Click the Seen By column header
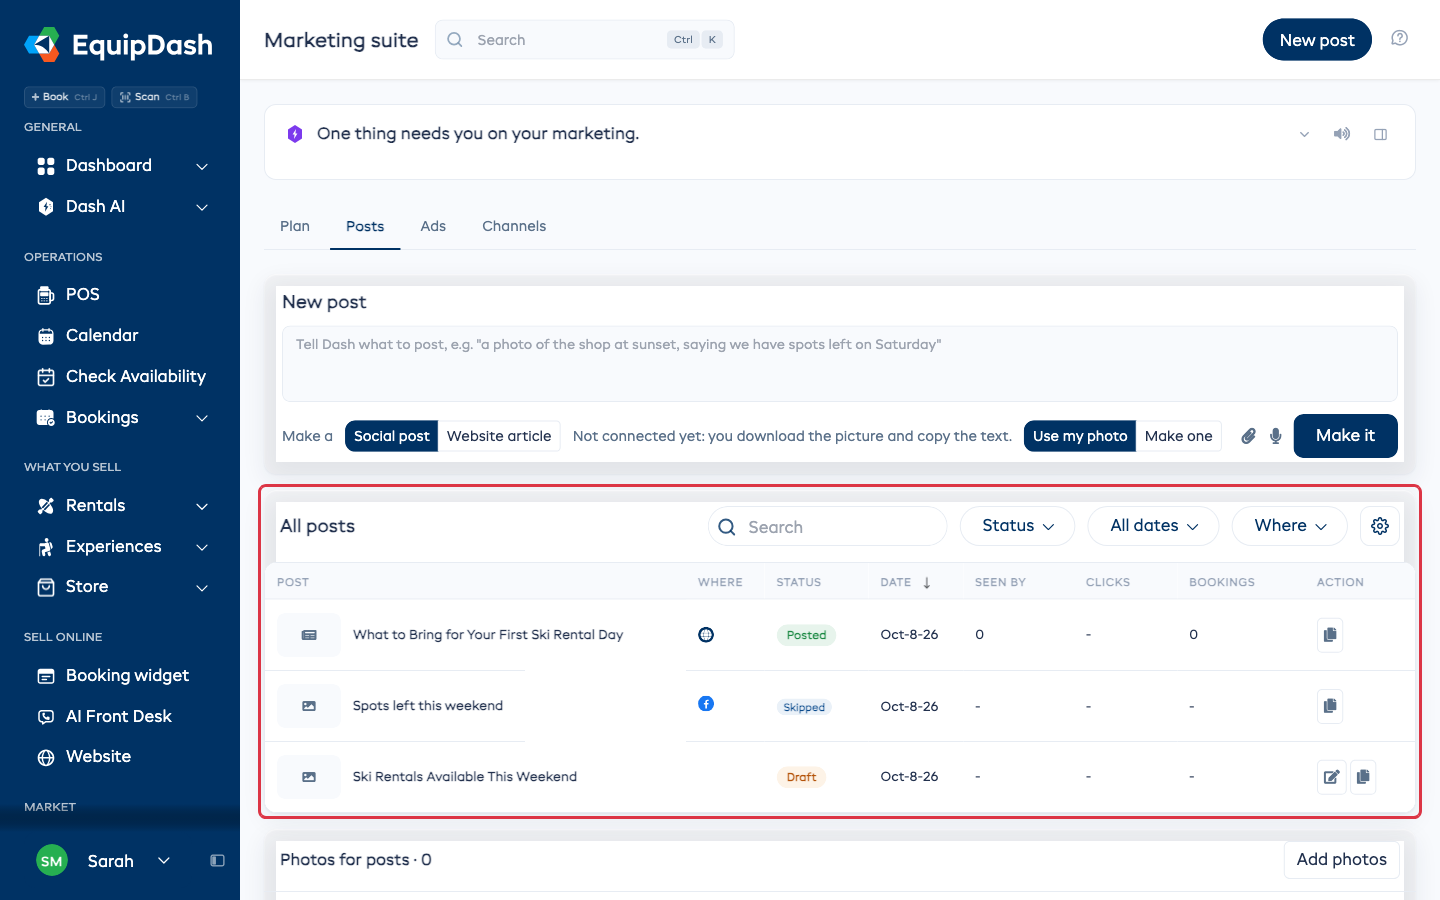This screenshot has width=1440, height=900. pyautogui.click(x=1000, y=582)
